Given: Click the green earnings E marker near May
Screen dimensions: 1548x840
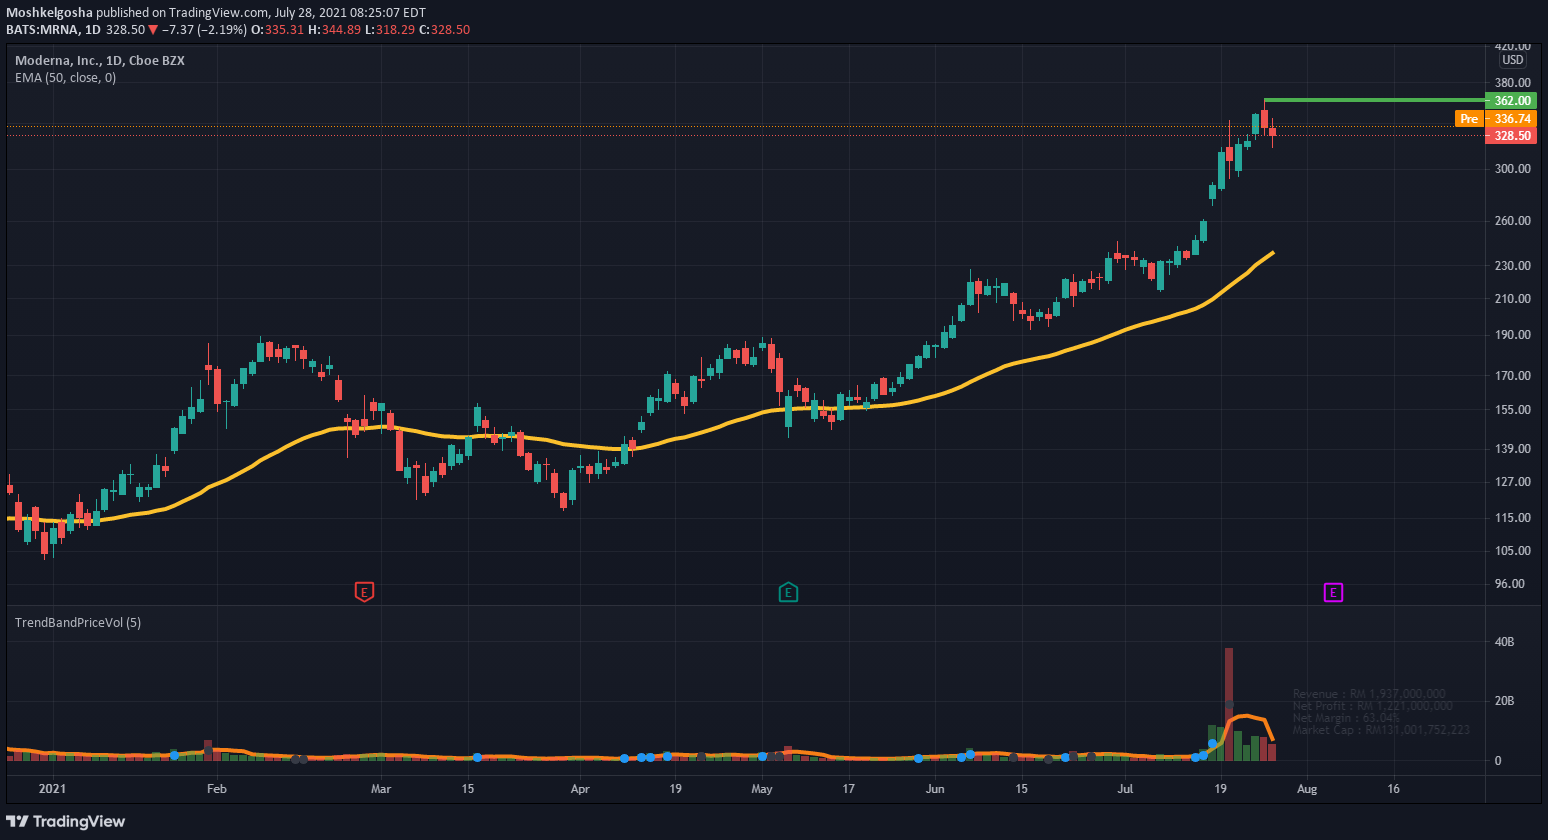Looking at the screenshot, I should point(788,592).
